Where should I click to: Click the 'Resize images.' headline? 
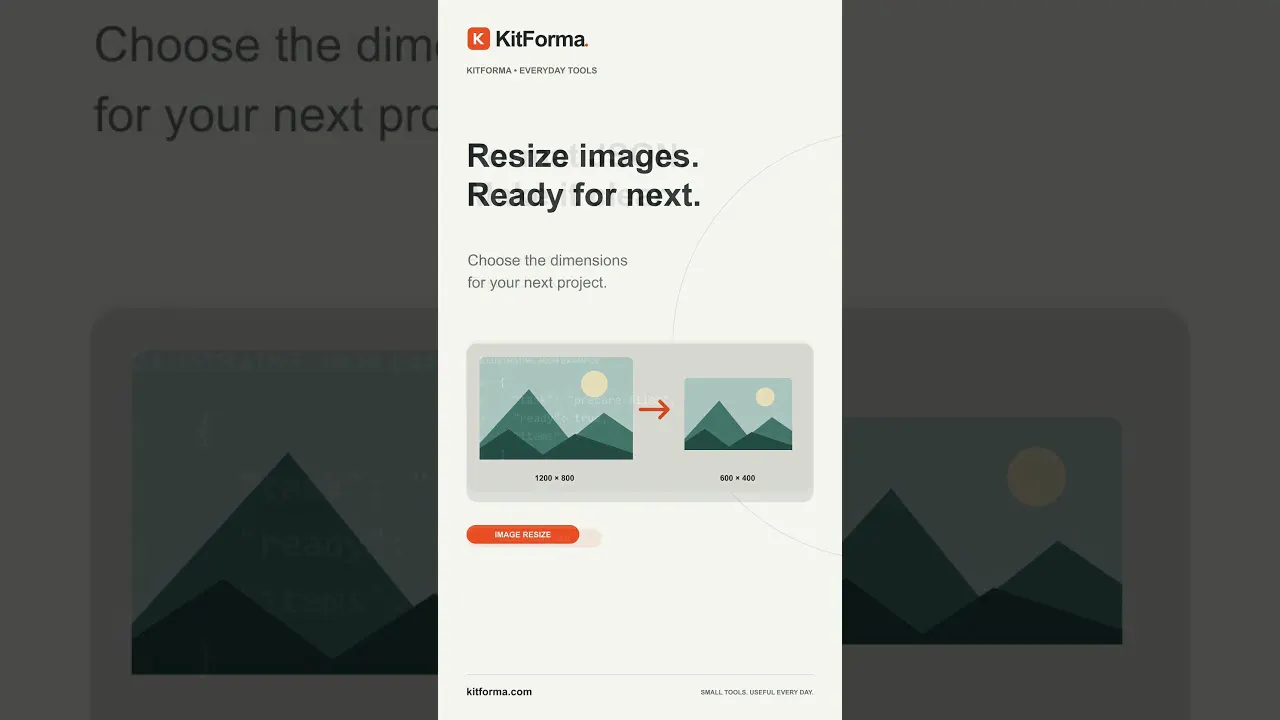pos(583,156)
